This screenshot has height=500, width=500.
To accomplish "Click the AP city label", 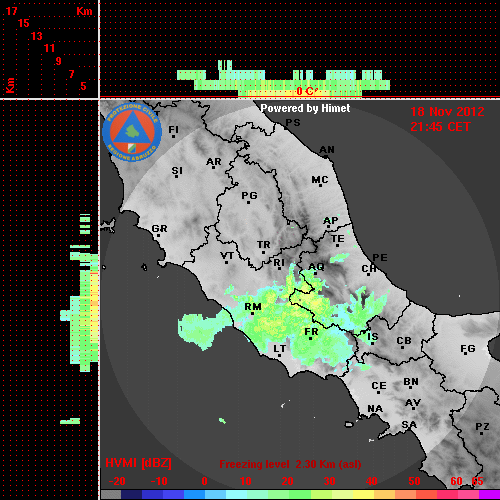I will 331,220.
